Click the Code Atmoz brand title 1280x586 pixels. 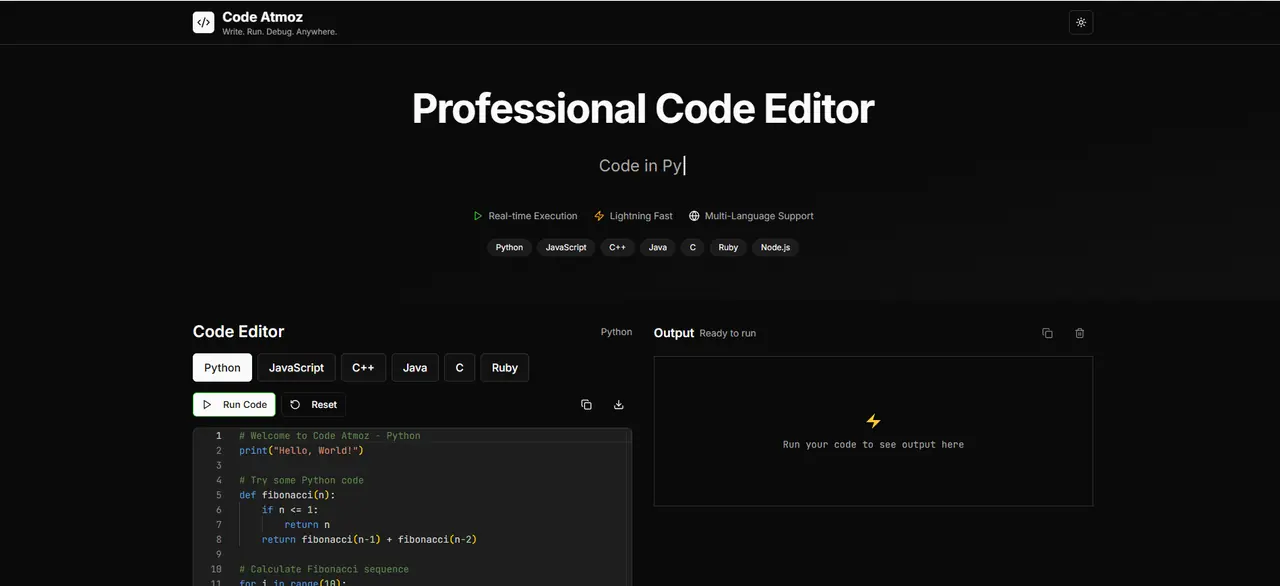click(262, 17)
